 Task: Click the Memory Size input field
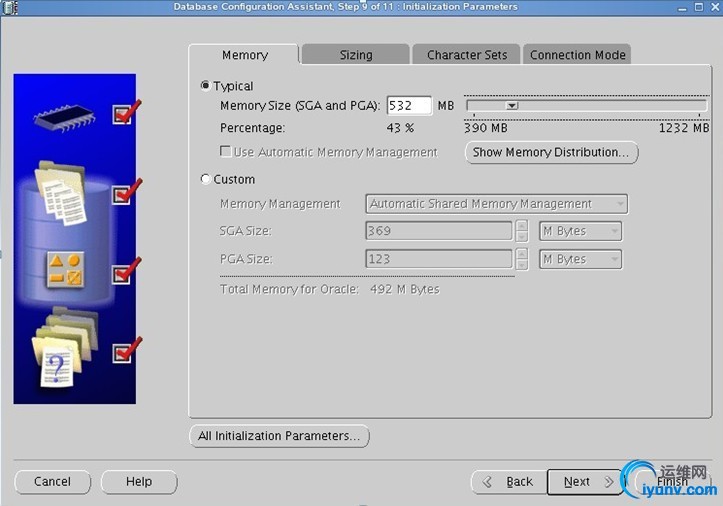(x=409, y=106)
